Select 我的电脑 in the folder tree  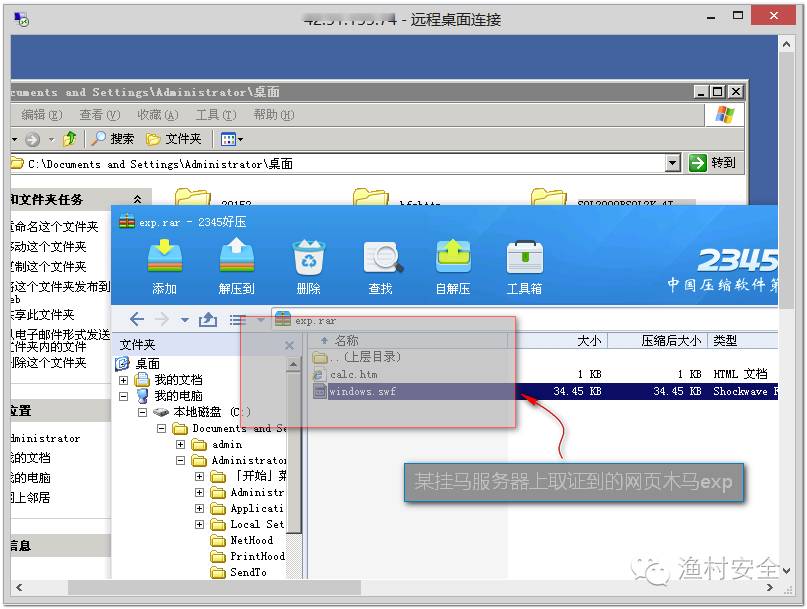click(178, 396)
